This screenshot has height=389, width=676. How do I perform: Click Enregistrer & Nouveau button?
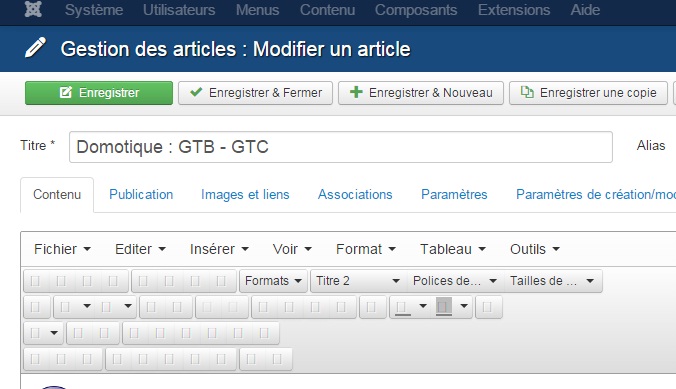pos(421,93)
